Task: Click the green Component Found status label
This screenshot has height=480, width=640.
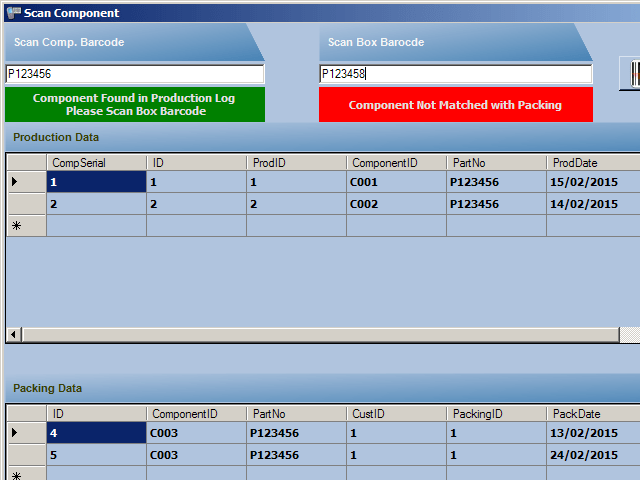Action: (x=135, y=105)
